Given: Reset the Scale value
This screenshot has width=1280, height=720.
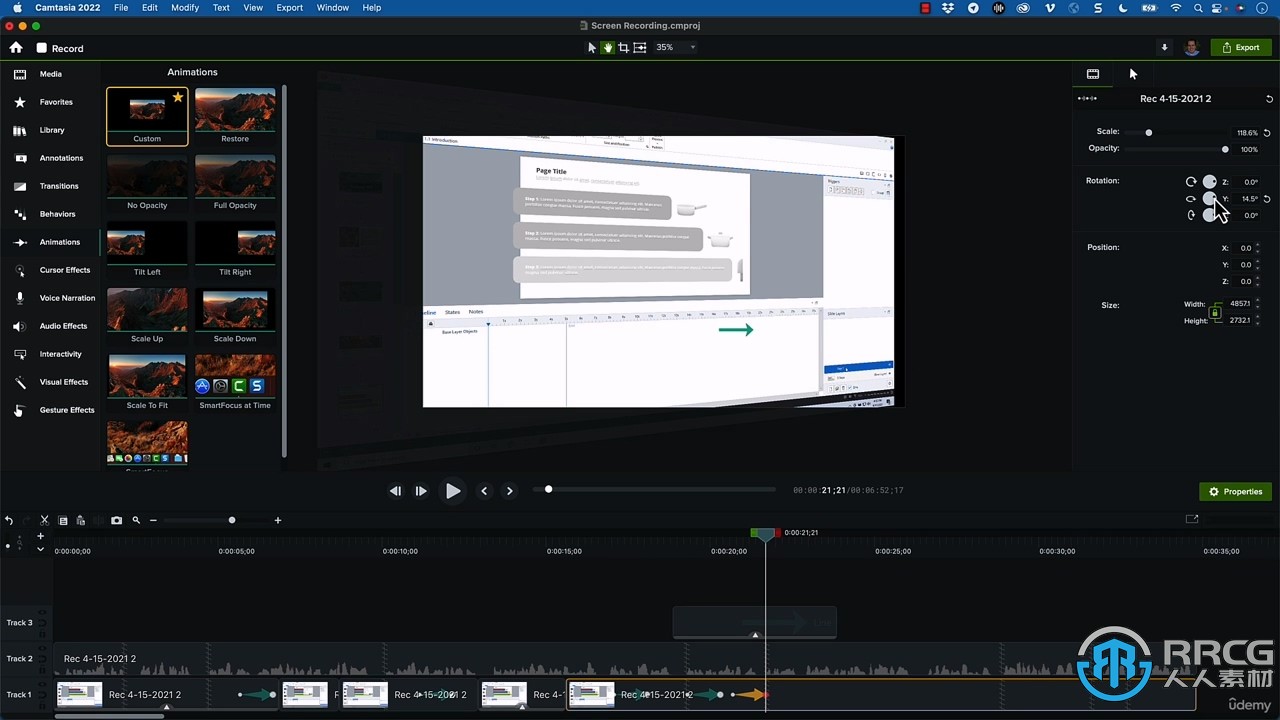Looking at the screenshot, I should [1268, 132].
